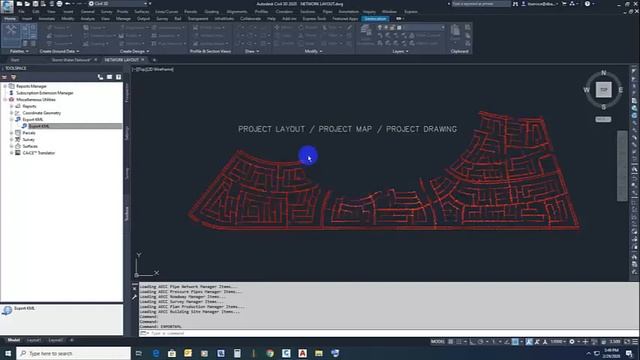
Task: Select the Output ribbon tab
Action: click(143, 19)
